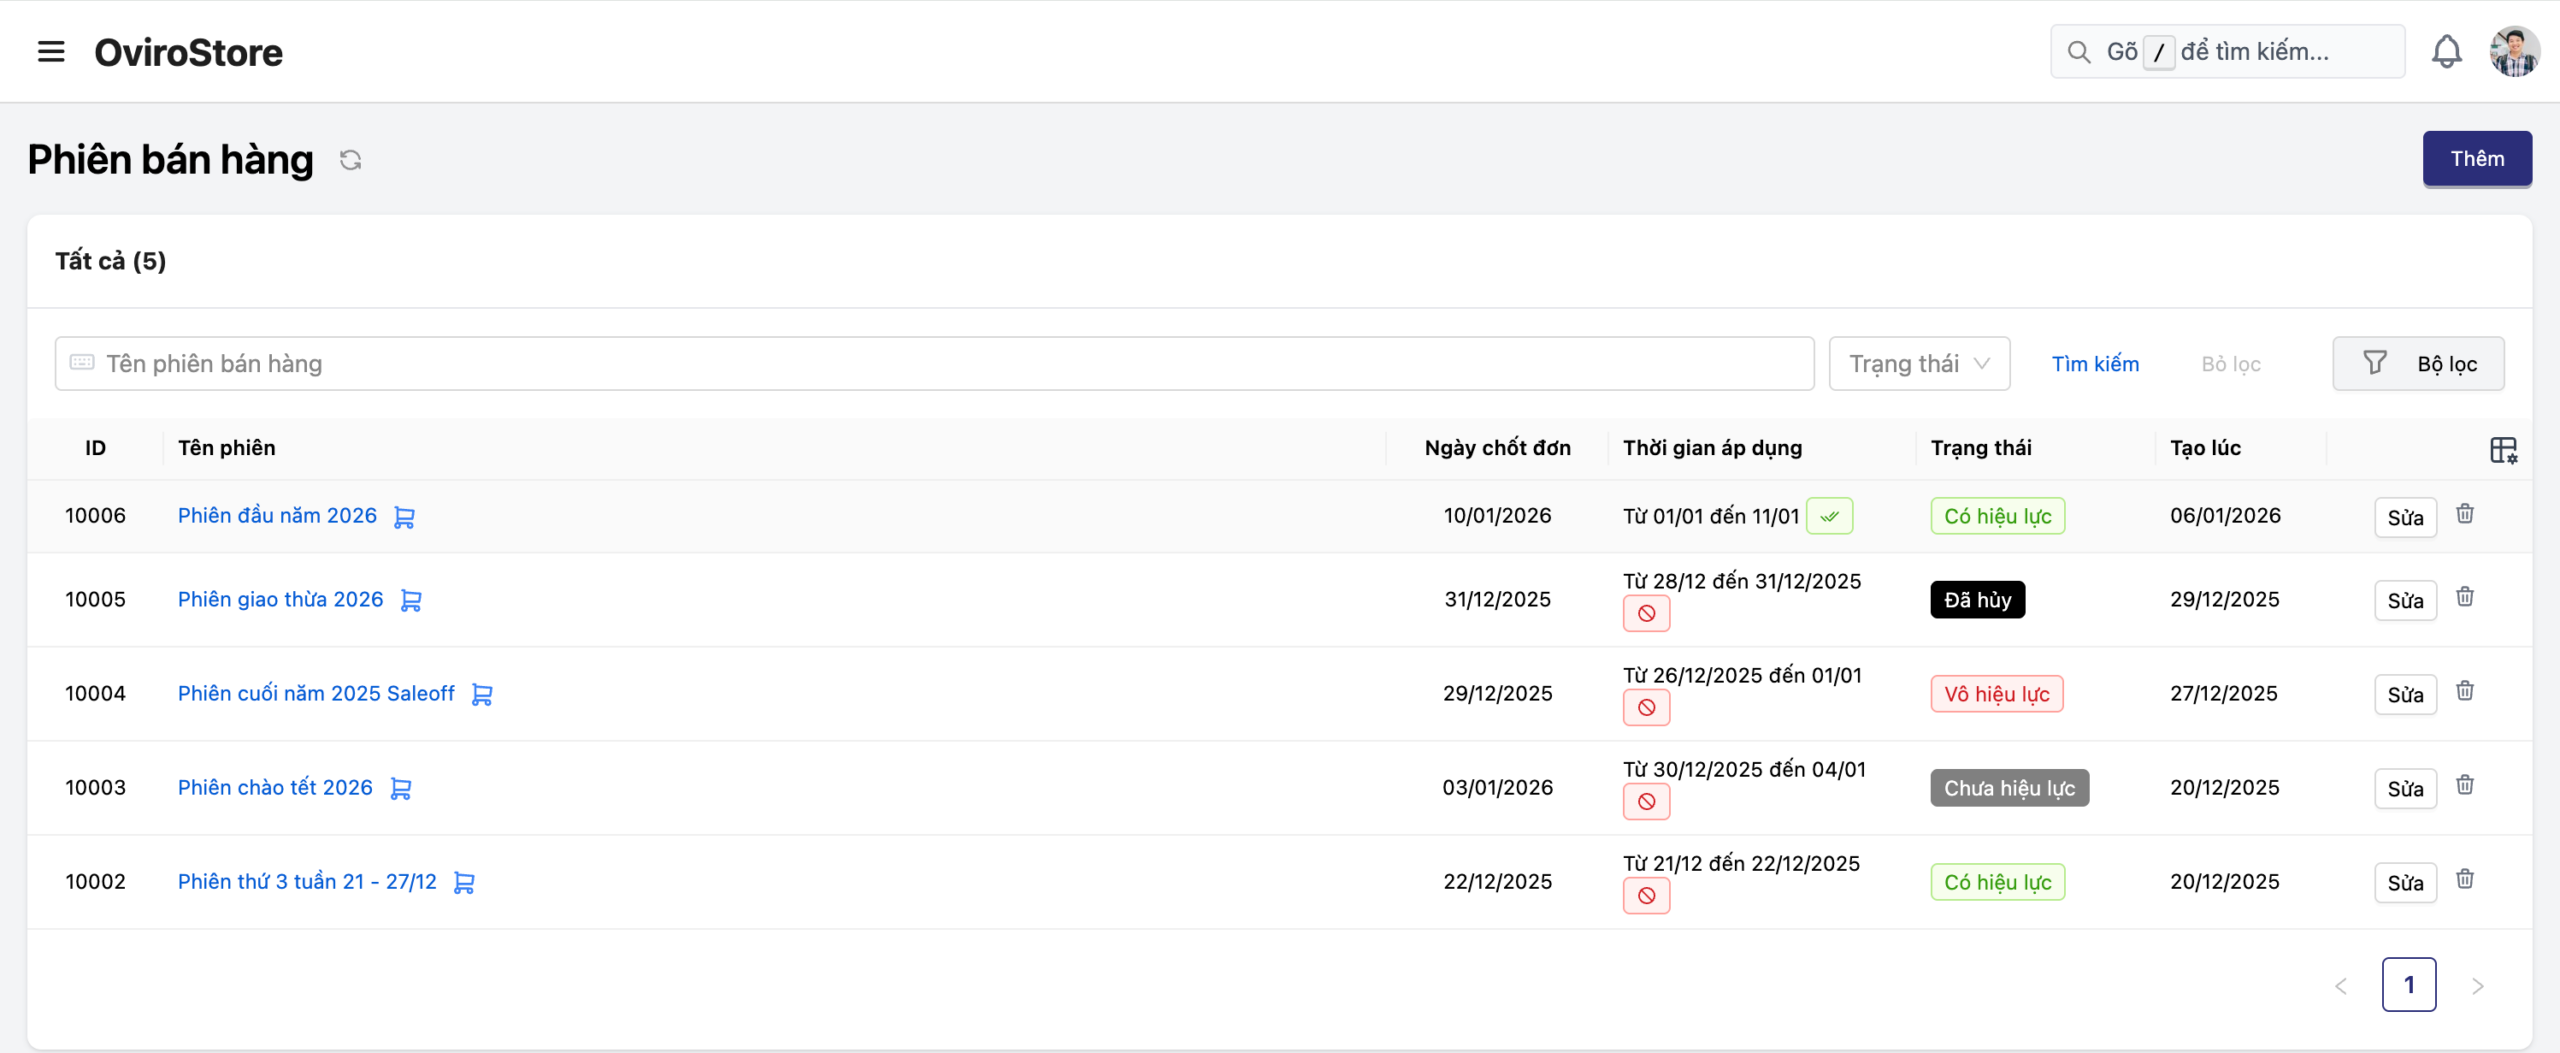Screen dimensions: 2560x1053
Task: Click cart icon next to Phiên đầu năm 2026
Action: click(404, 517)
